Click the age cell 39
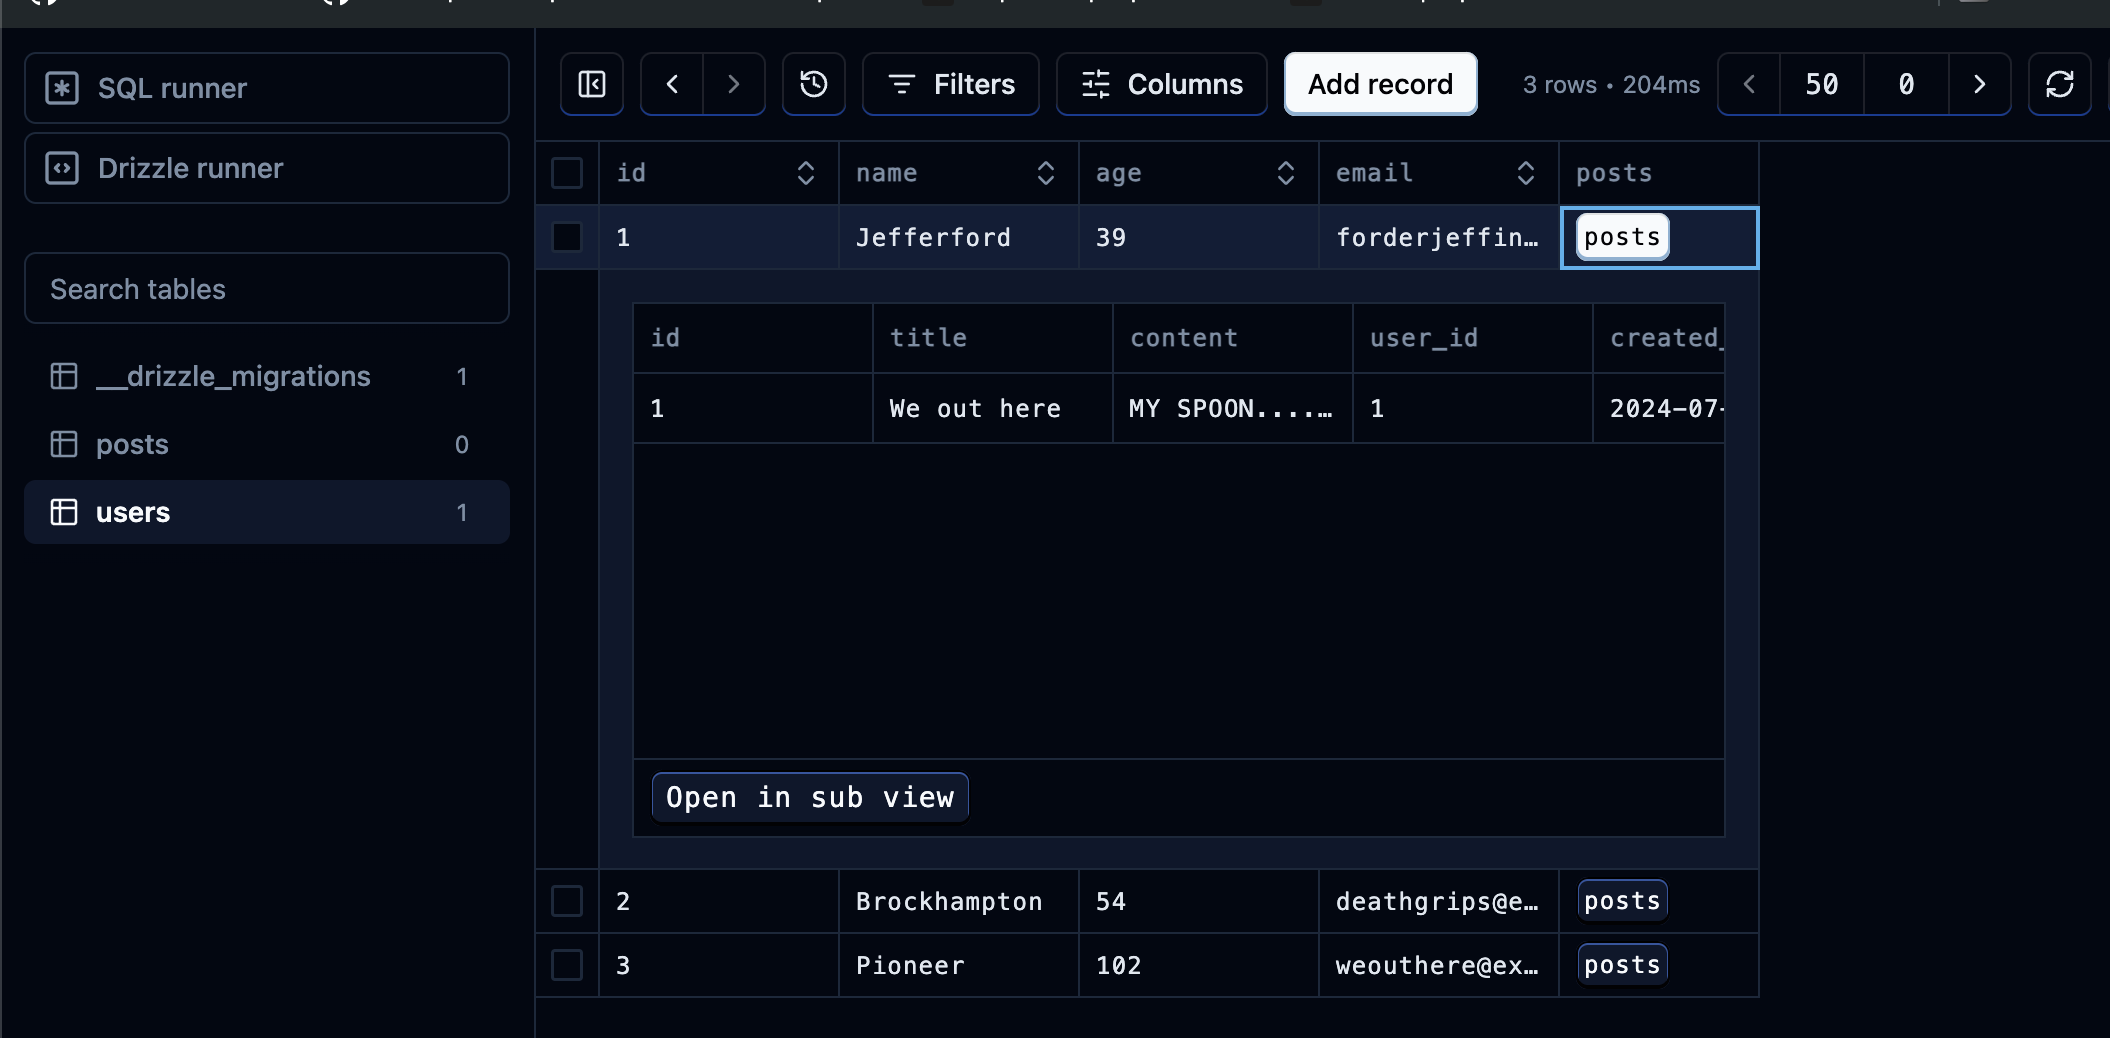The width and height of the screenshot is (2110, 1038). pyautogui.click(x=1199, y=237)
